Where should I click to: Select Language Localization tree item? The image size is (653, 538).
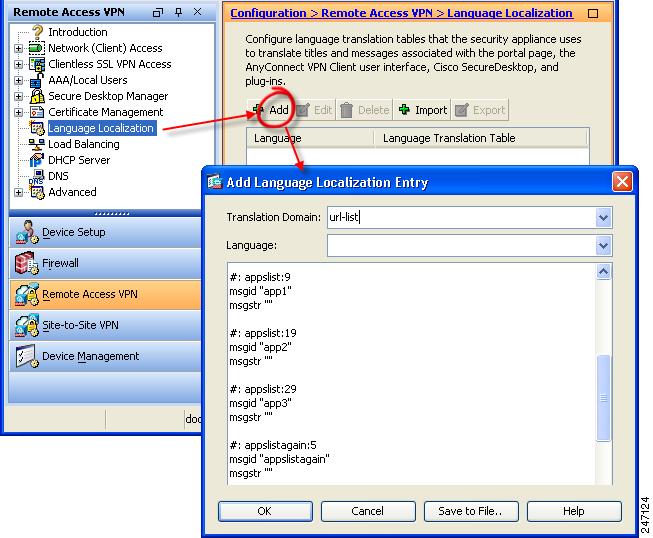pos(101,128)
